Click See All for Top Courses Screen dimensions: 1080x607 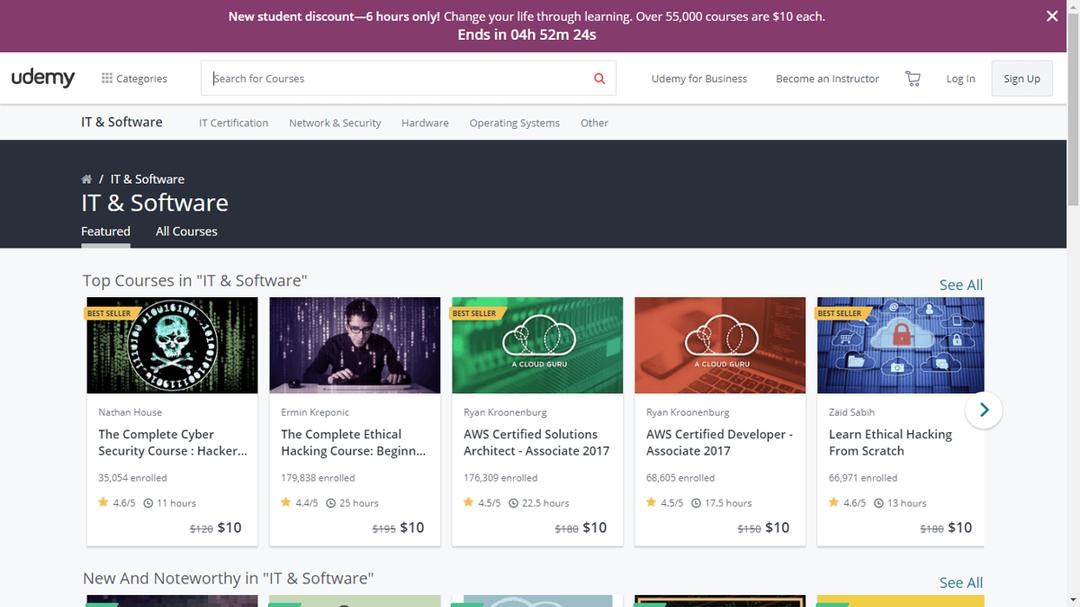click(x=961, y=285)
